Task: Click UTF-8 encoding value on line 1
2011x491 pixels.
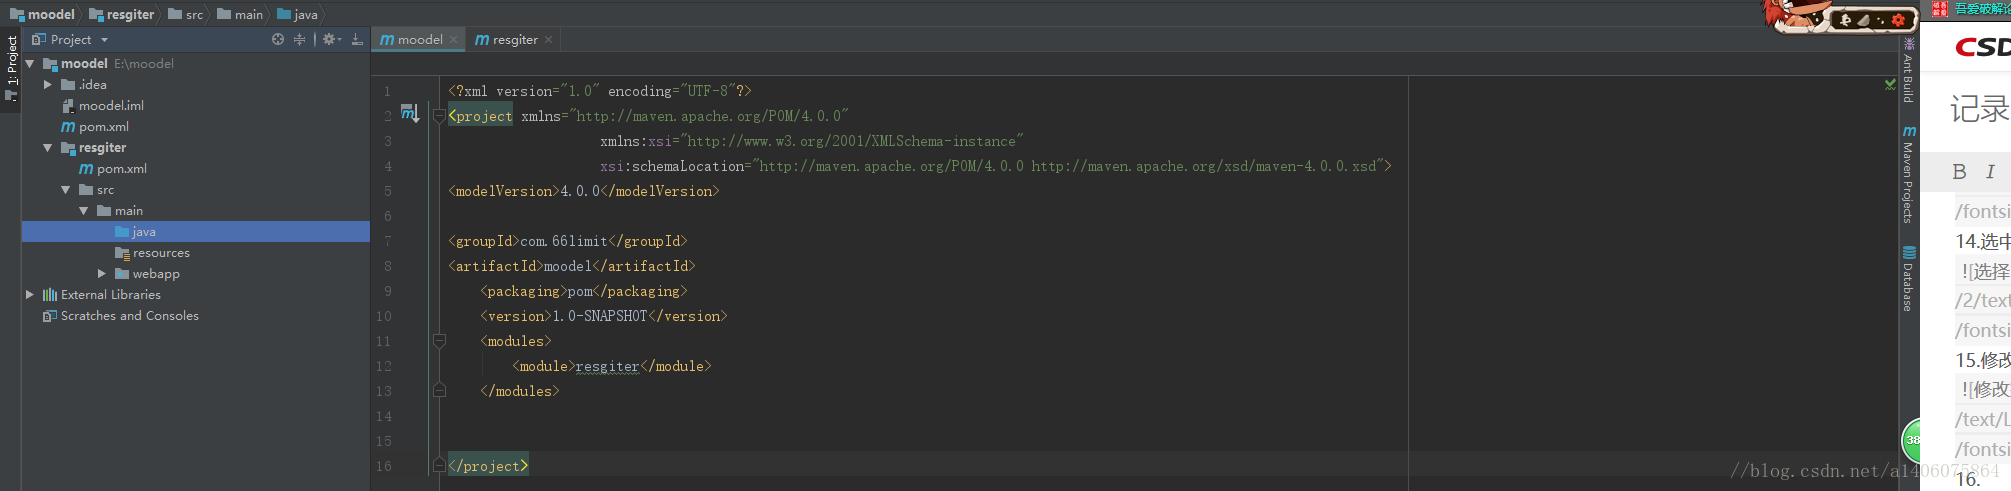Action: pyautogui.click(x=707, y=91)
